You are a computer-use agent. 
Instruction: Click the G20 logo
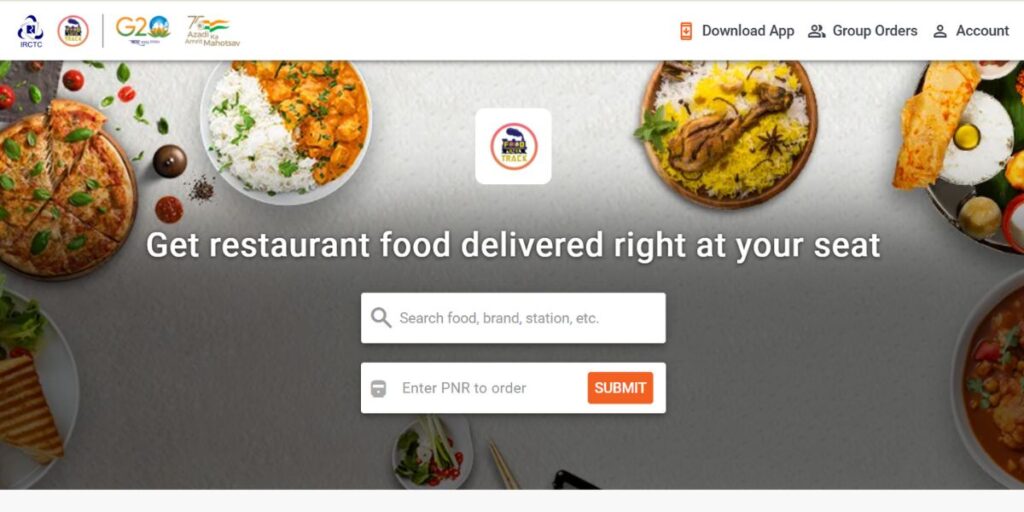click(143, 29)
